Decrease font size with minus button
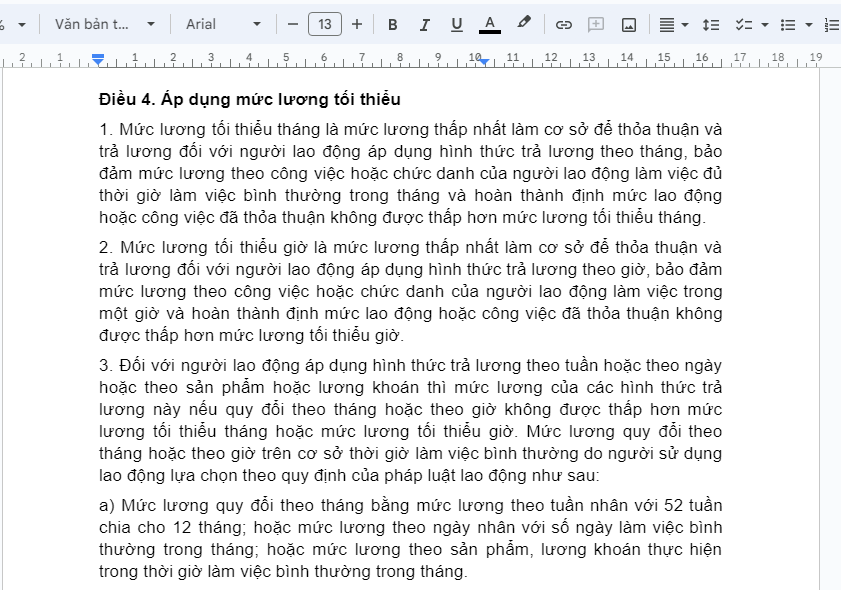The height and width of the screenshot is (590, 841). pos(293,24)
